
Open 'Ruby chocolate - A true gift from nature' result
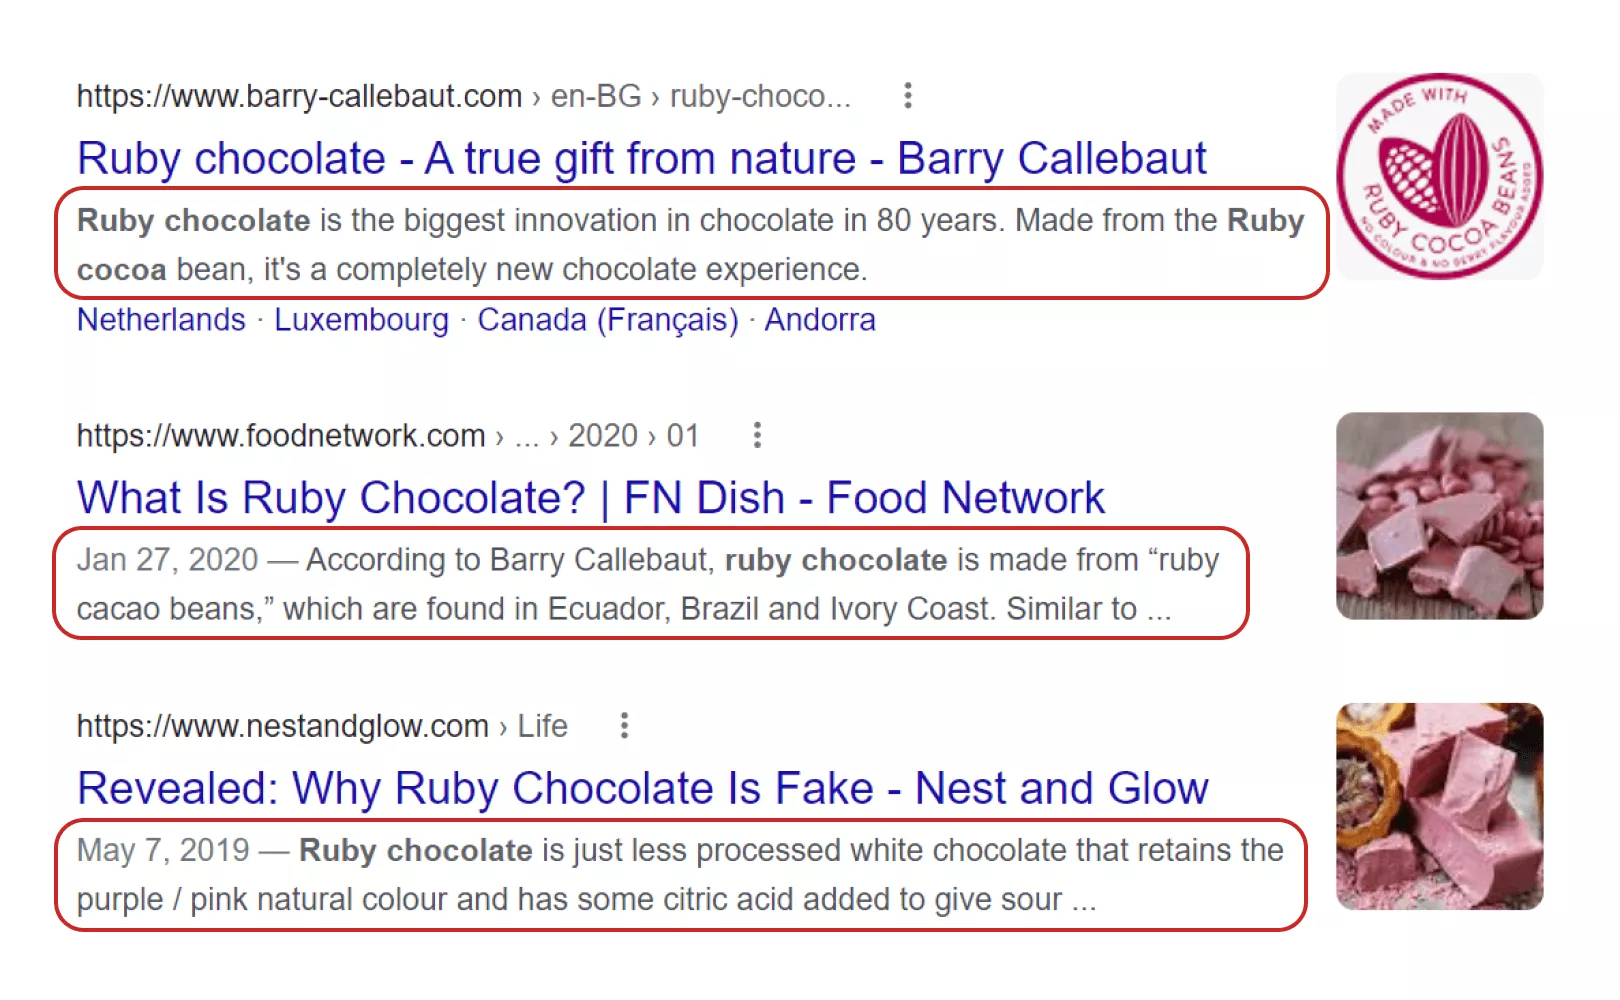click(x=641, y=159)
